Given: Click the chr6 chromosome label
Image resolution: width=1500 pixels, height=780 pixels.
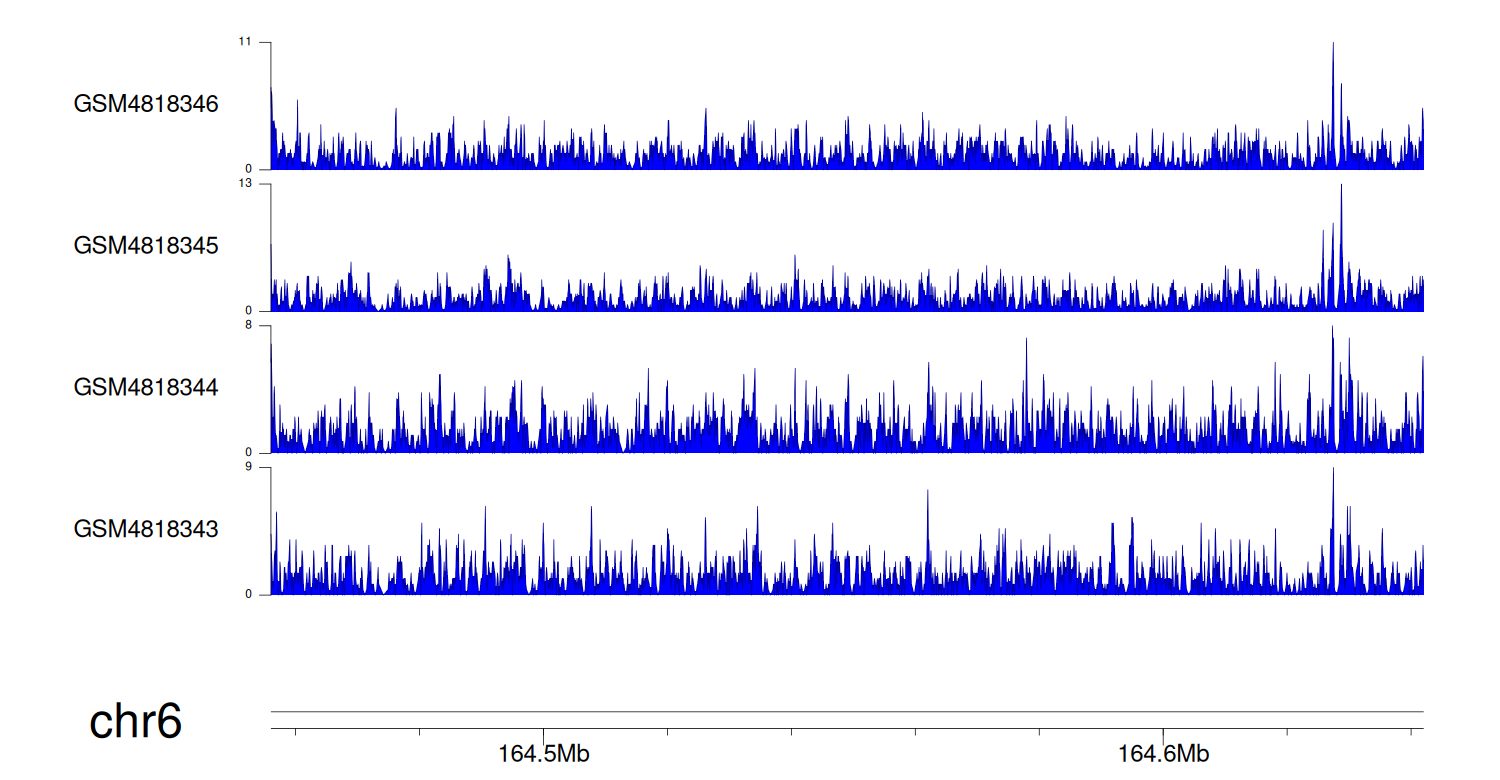Looking at the screenshot, I should [135, 722].
